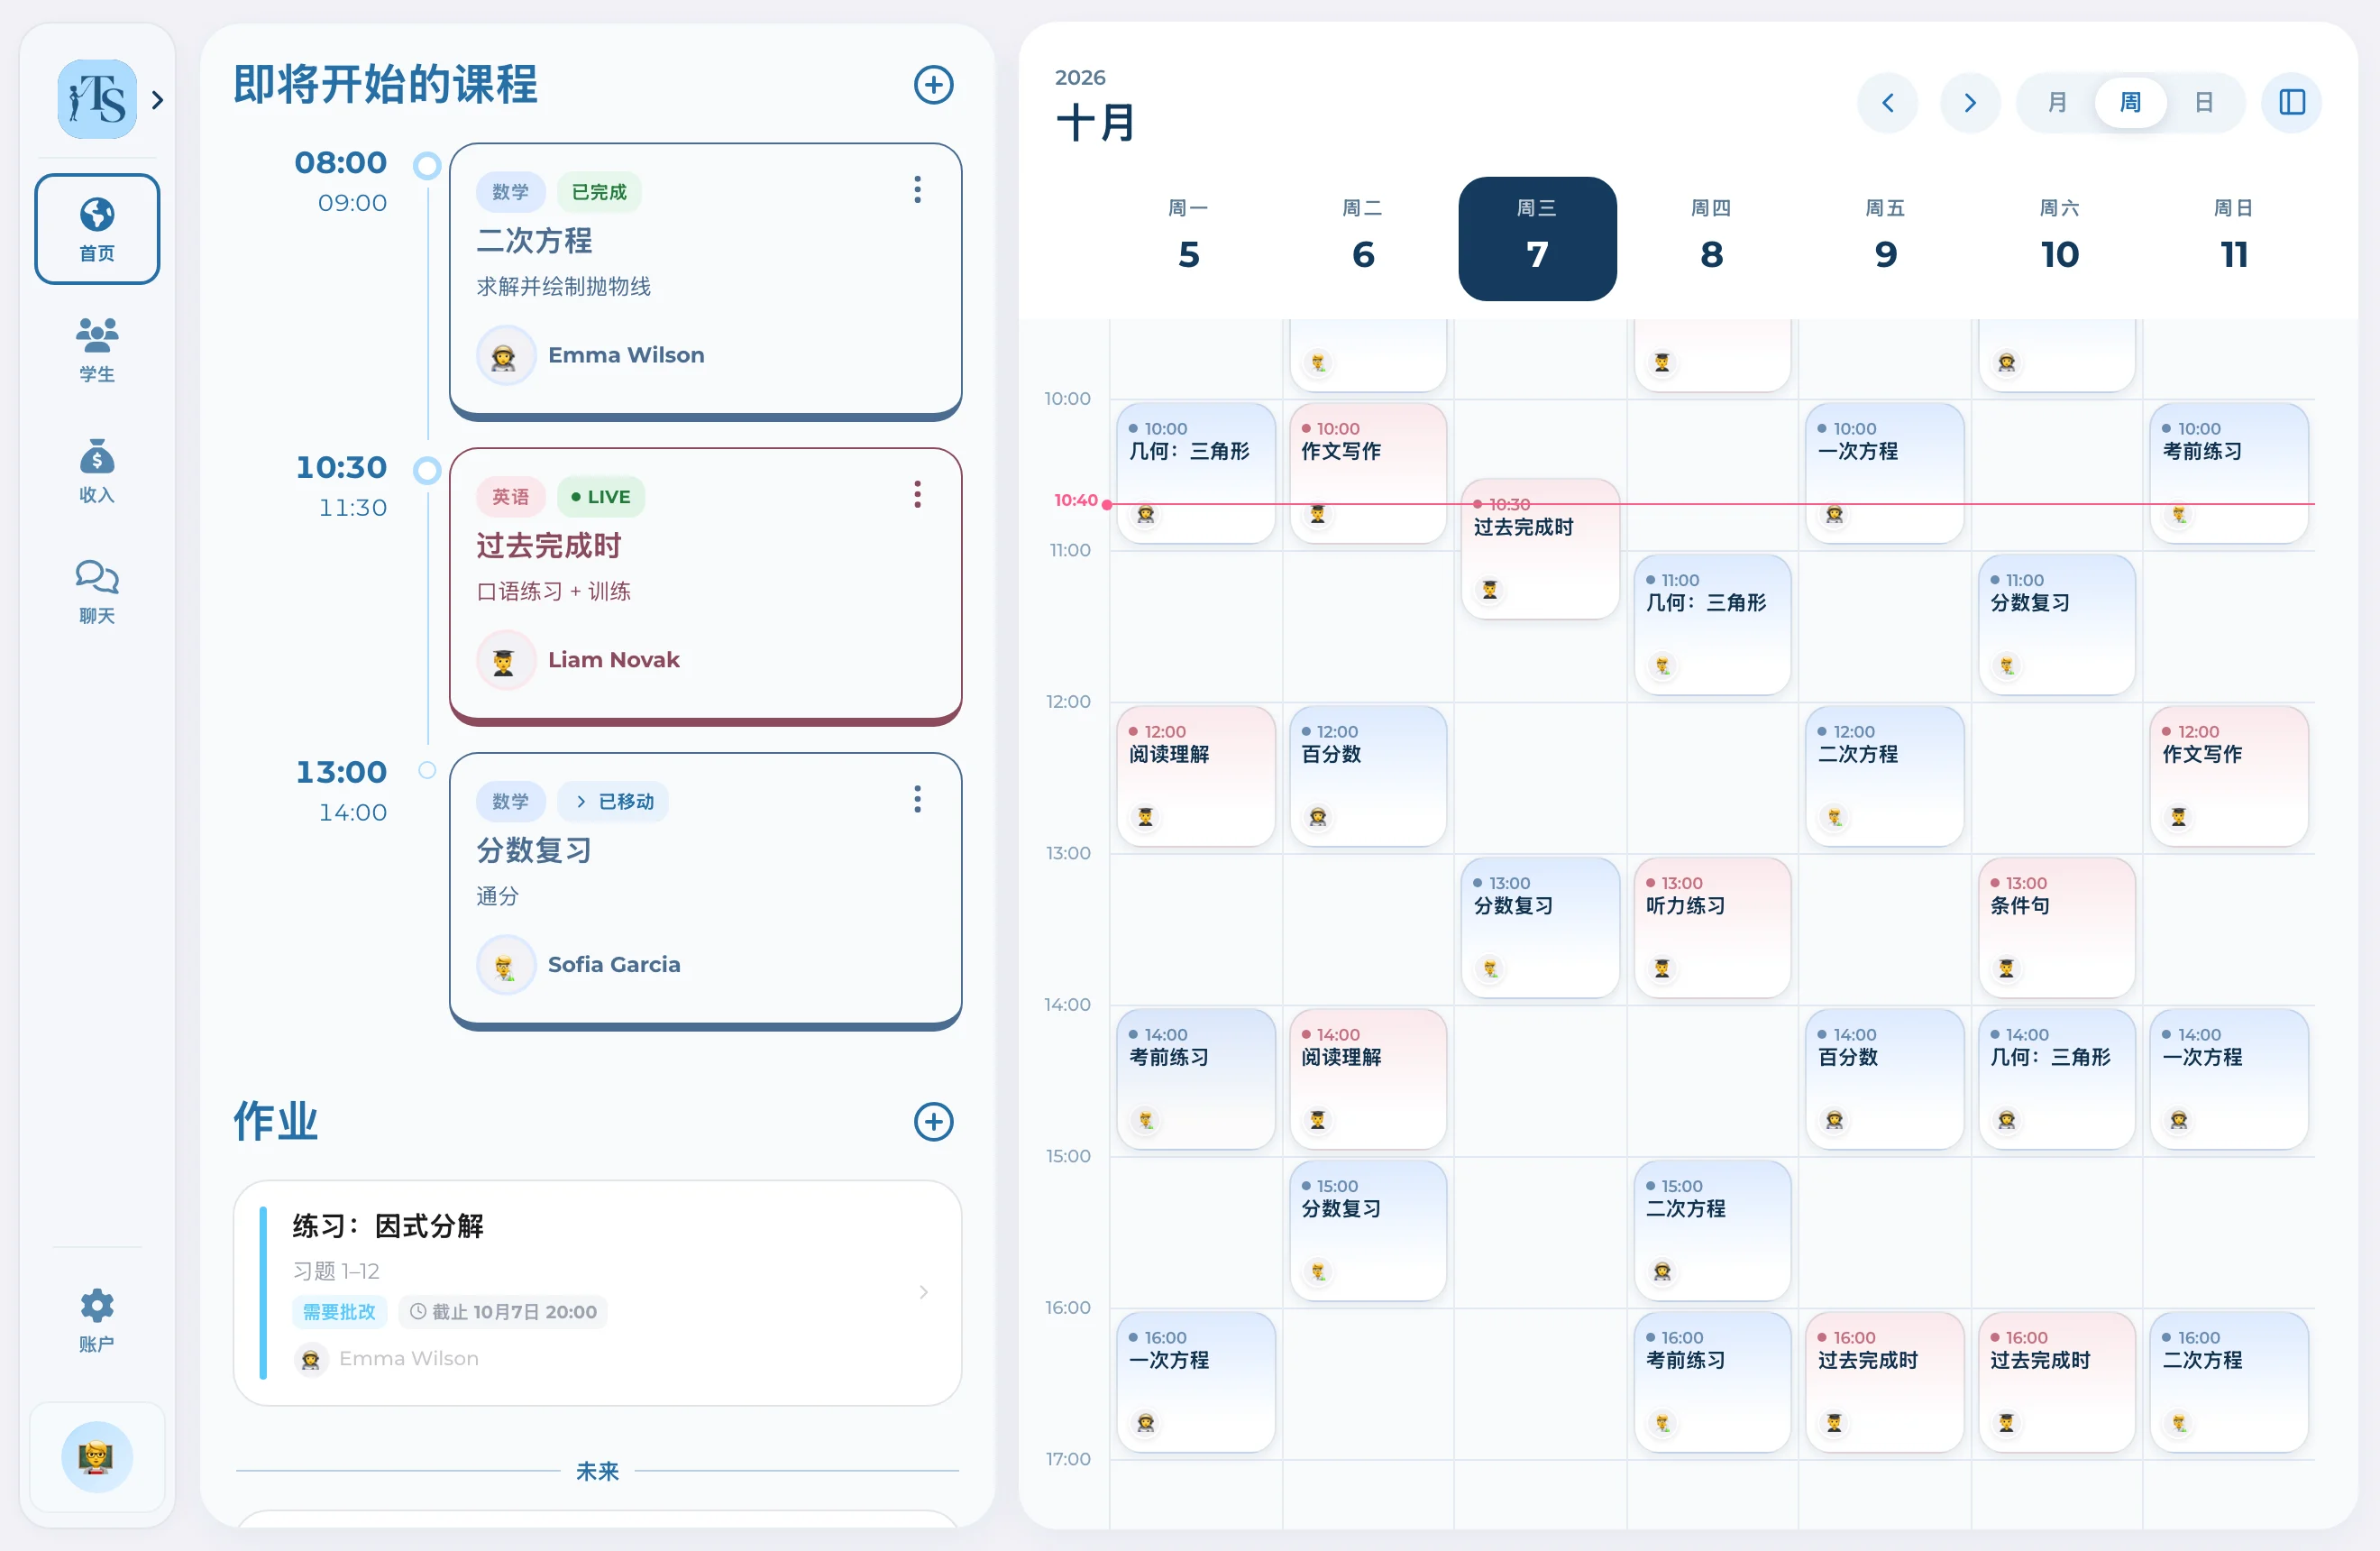Switch calendar to 日 day view

(x=2204, y=102)
